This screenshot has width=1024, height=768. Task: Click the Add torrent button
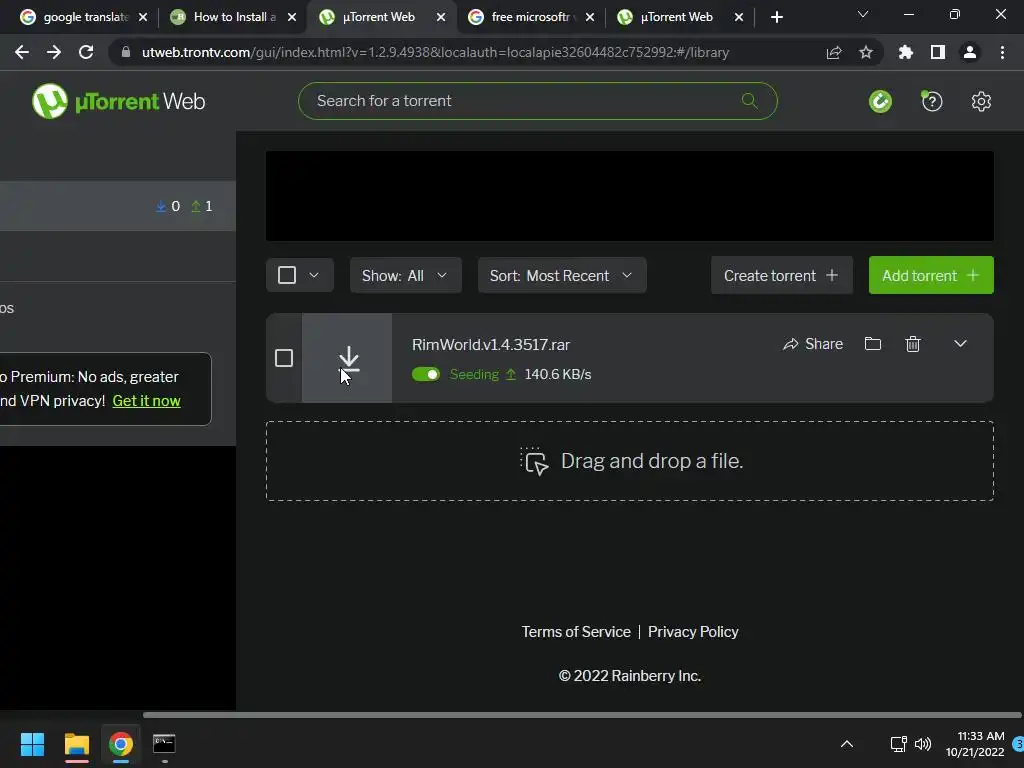[931, 275]
